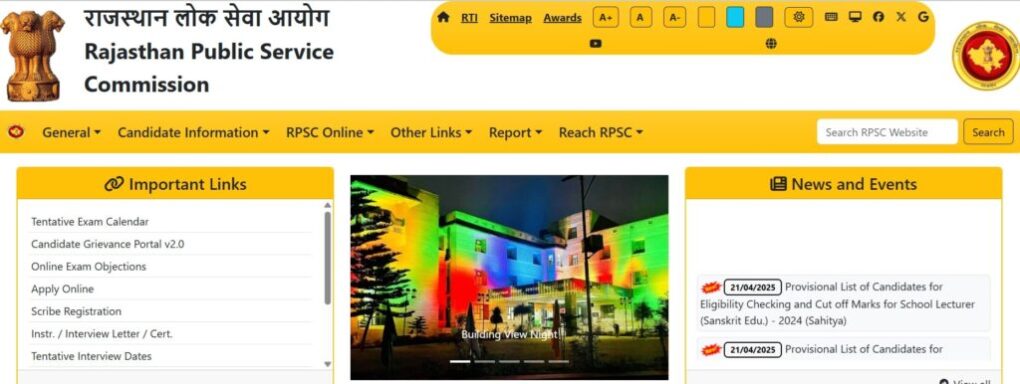
Task: Expand the Report menu
Action: pos(515,132)
